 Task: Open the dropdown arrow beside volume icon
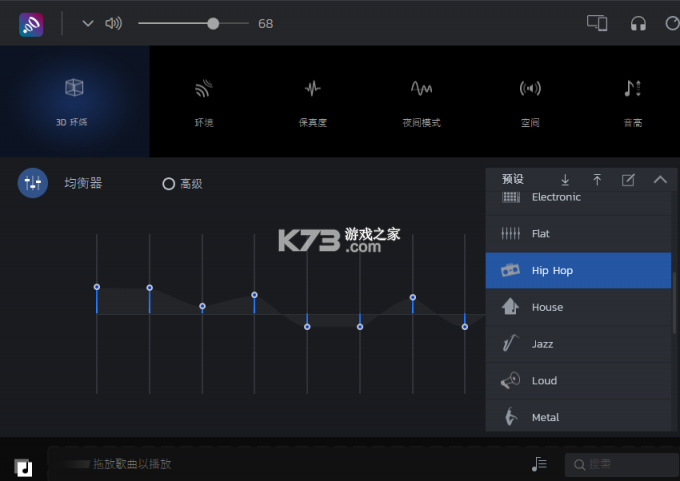point(88,23)
